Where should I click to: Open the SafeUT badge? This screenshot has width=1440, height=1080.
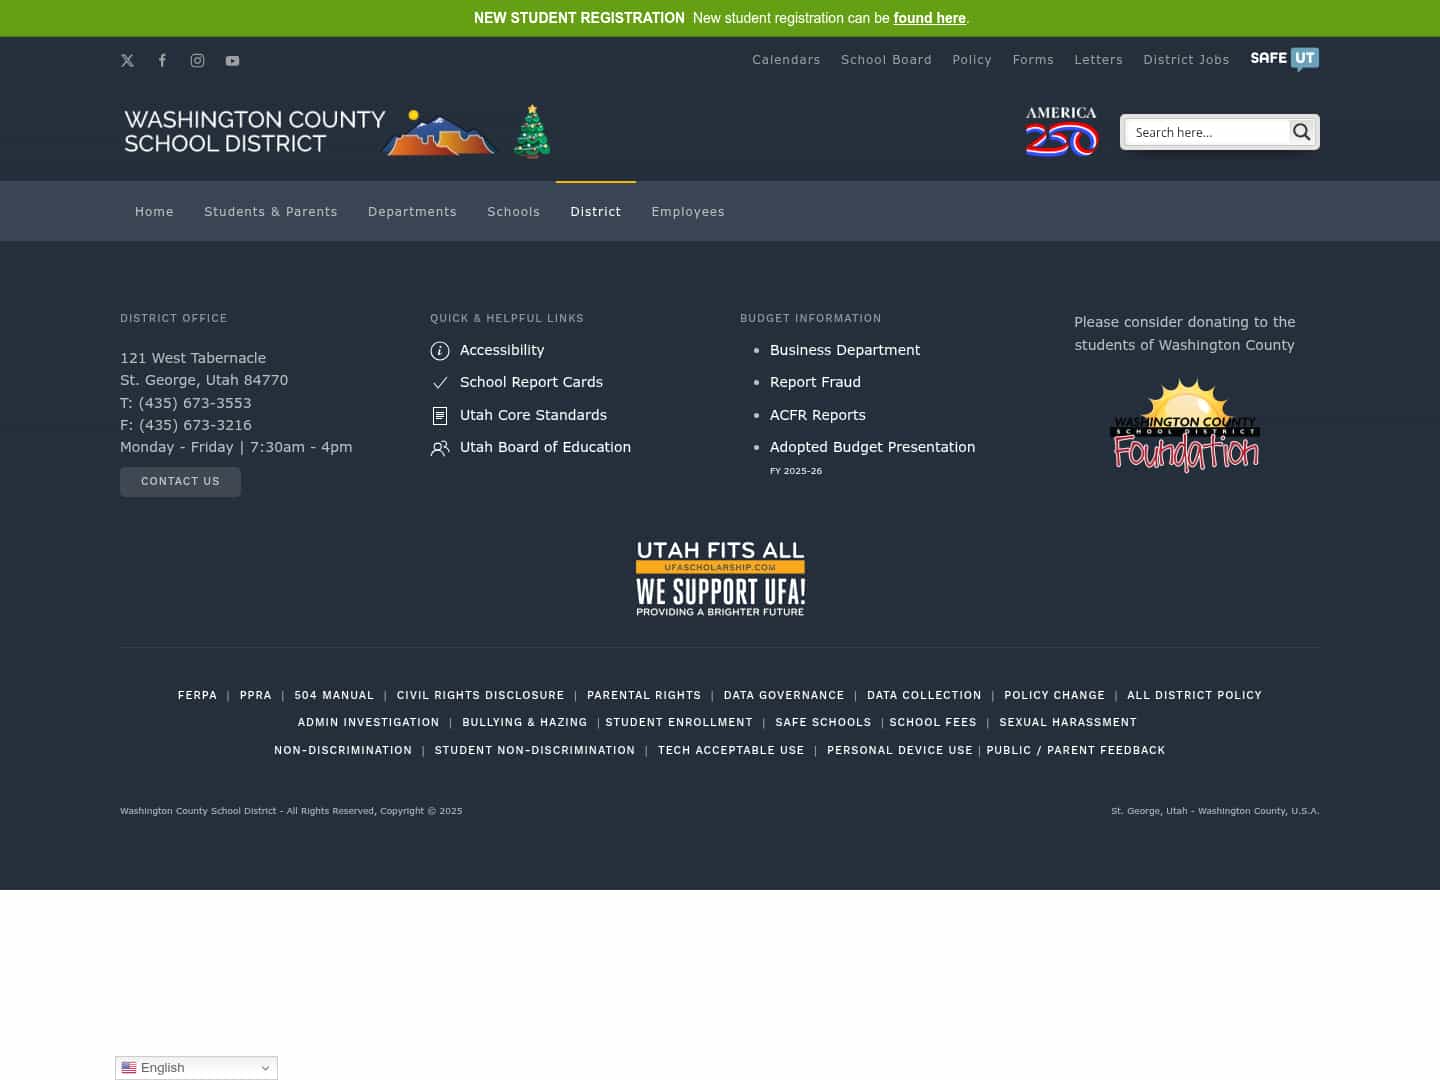[1284, 59]
